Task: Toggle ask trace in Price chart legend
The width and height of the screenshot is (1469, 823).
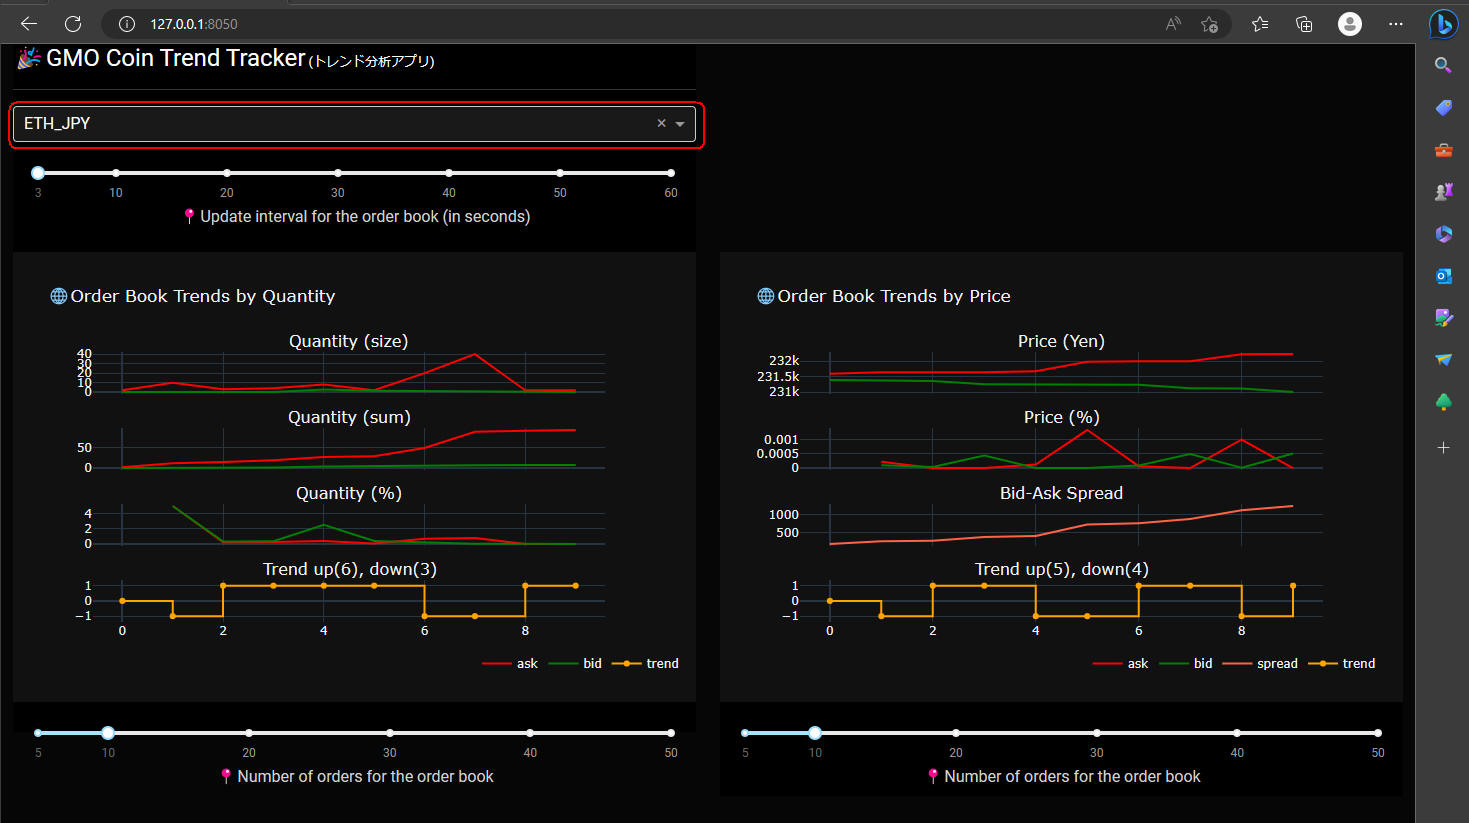Action: (x=1121, y=663)
